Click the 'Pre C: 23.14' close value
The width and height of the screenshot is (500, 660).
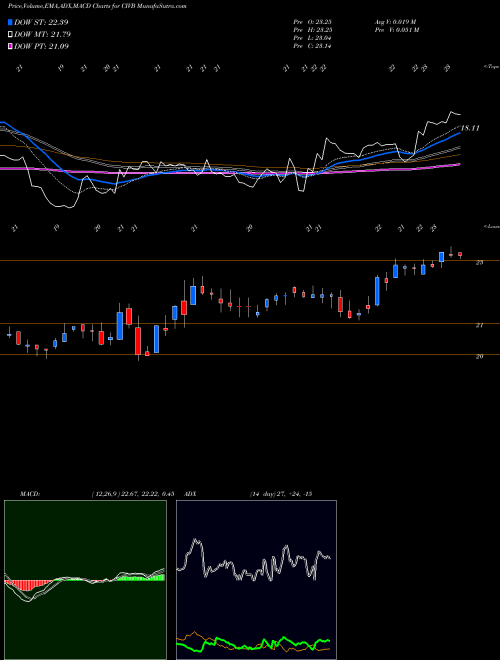(x=312, y=46)
